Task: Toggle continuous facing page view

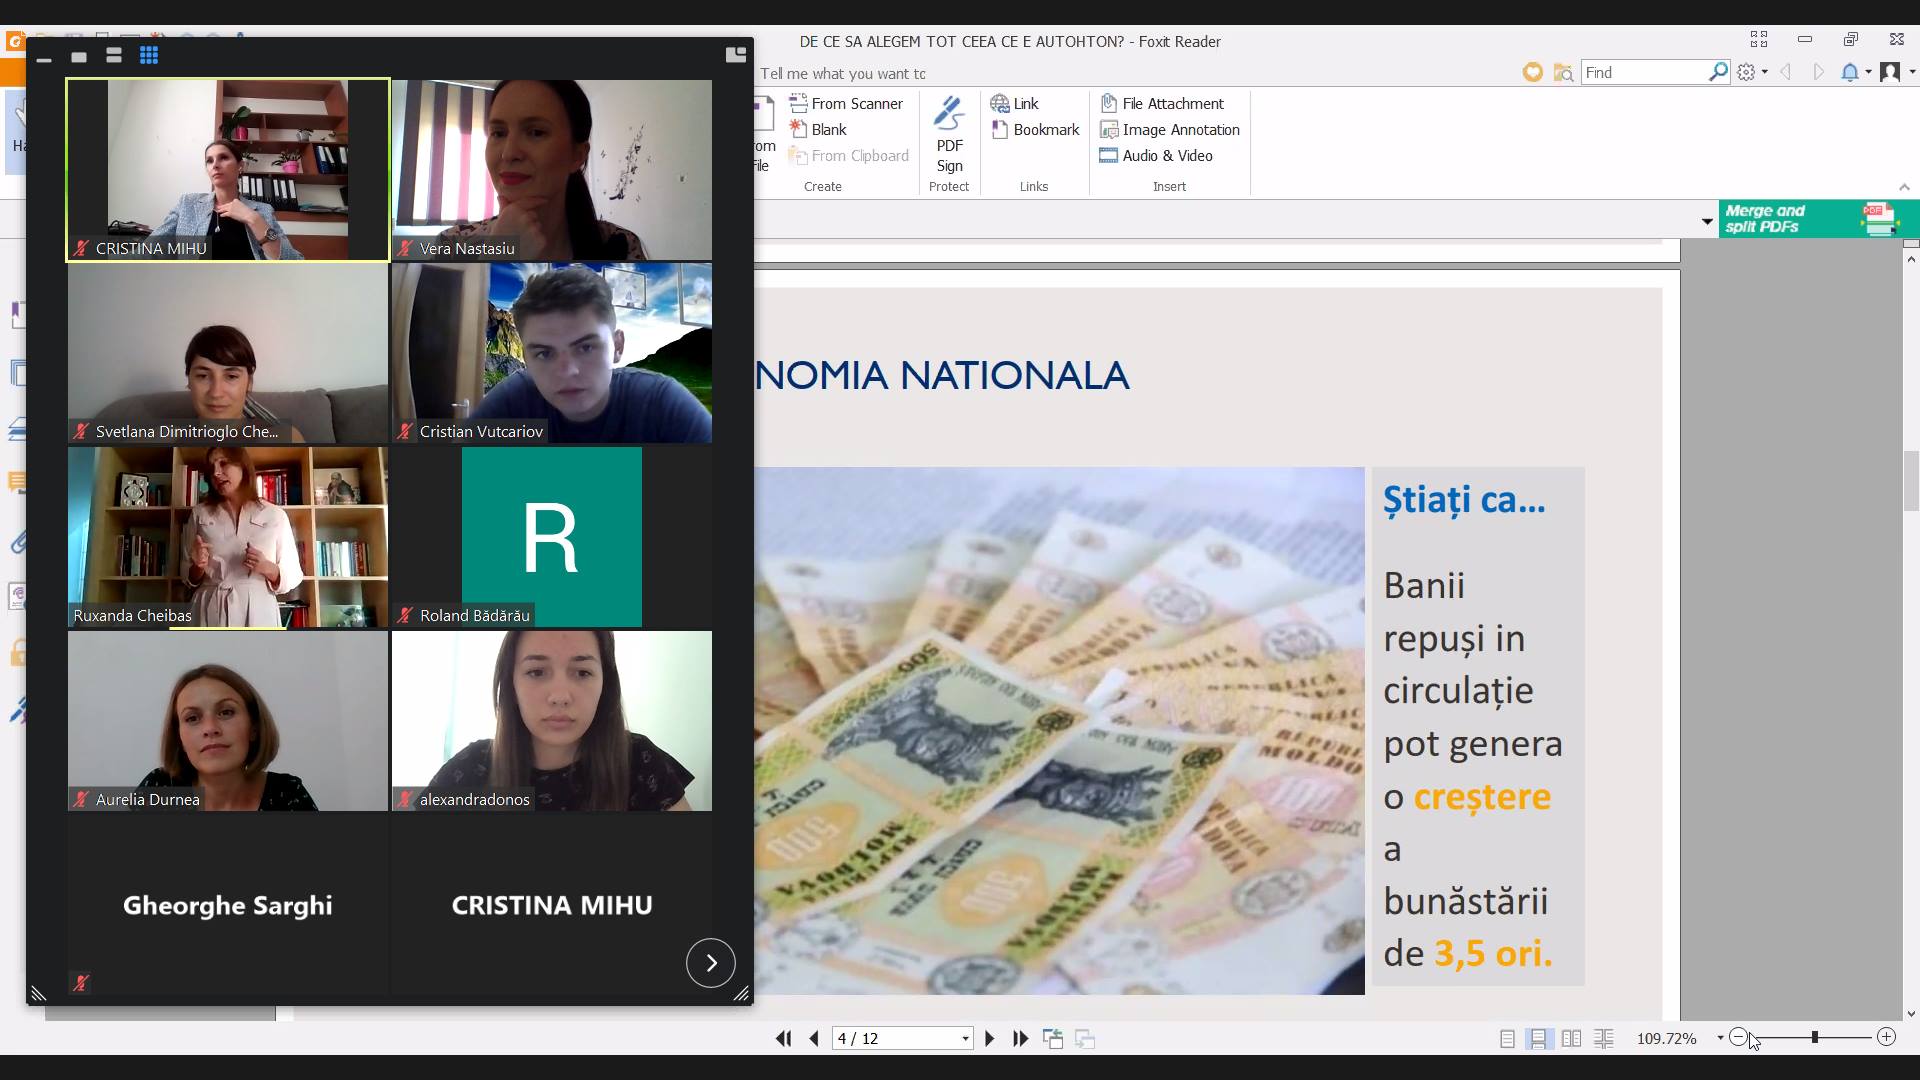Action: click(1603, 1039)
